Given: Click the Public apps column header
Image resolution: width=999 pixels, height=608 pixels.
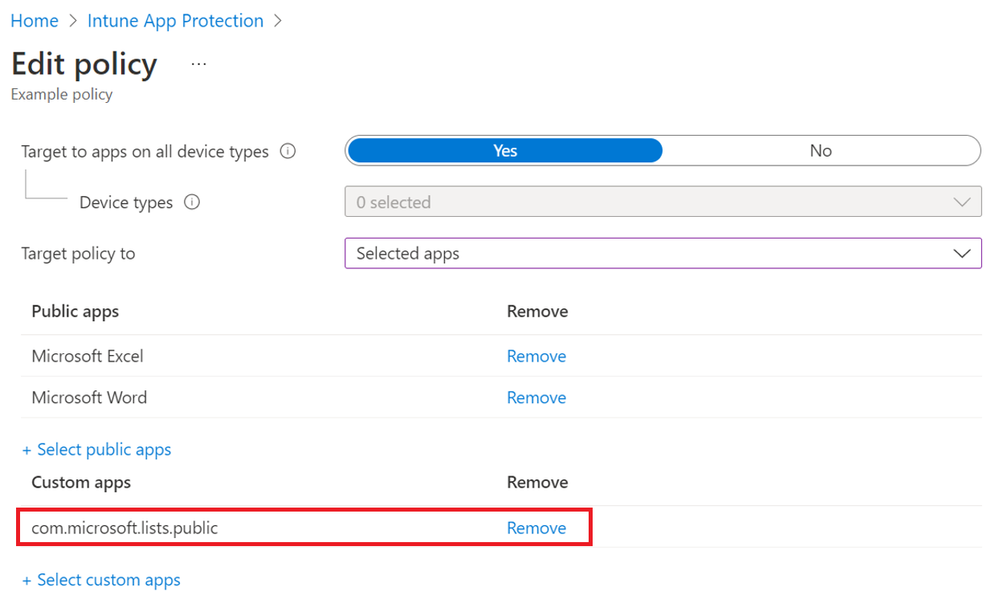Looking at the screenshot, I should click(x=75, y=311).
